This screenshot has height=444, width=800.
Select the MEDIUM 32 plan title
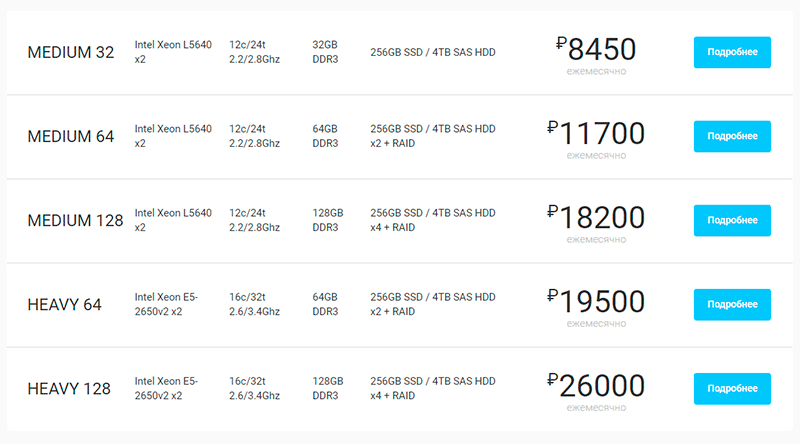(x=71, y=52)
